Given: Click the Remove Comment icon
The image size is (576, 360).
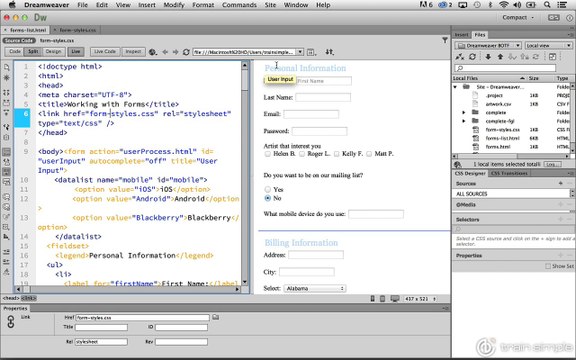Looking at the screenshot, I should 7,207.
